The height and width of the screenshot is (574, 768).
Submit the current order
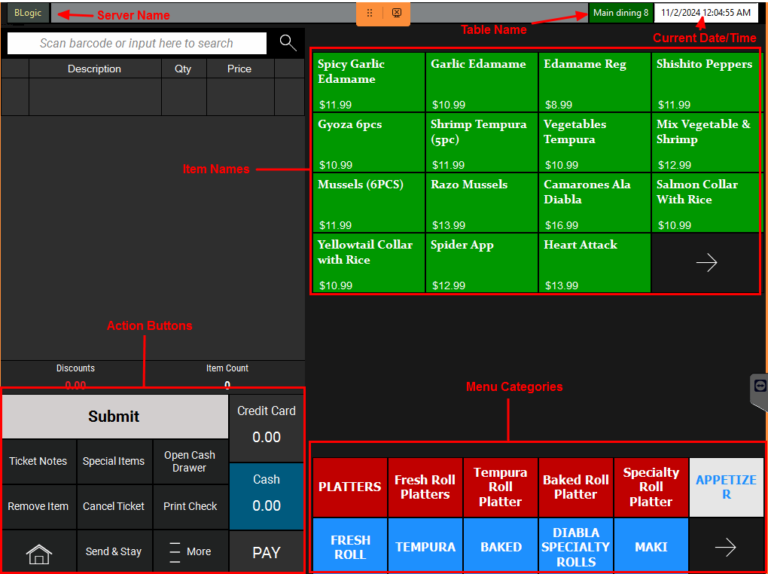pos(115,416)
